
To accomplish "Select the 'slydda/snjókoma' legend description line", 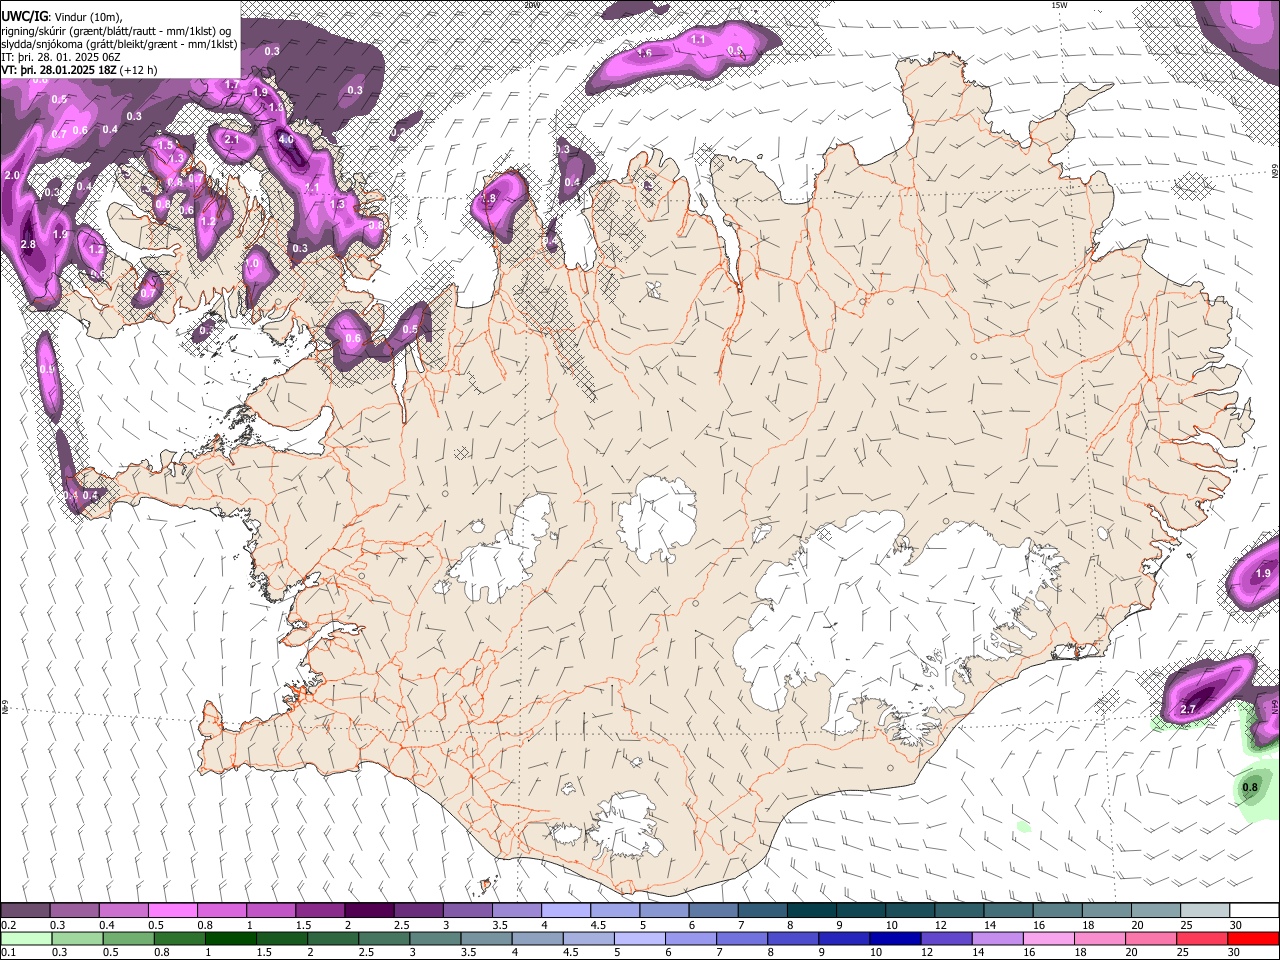I will 119,44.
